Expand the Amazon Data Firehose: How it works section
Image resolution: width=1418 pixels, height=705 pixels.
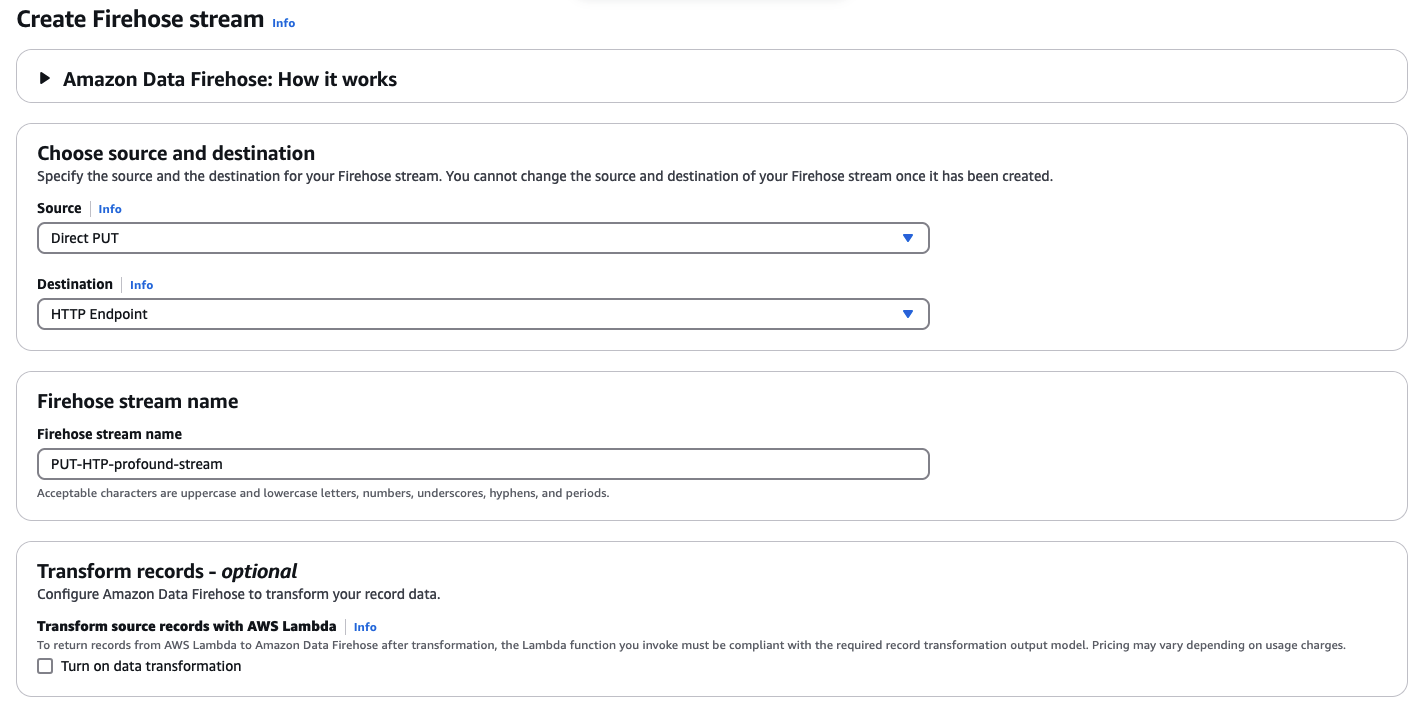click(x=230, y=78)
